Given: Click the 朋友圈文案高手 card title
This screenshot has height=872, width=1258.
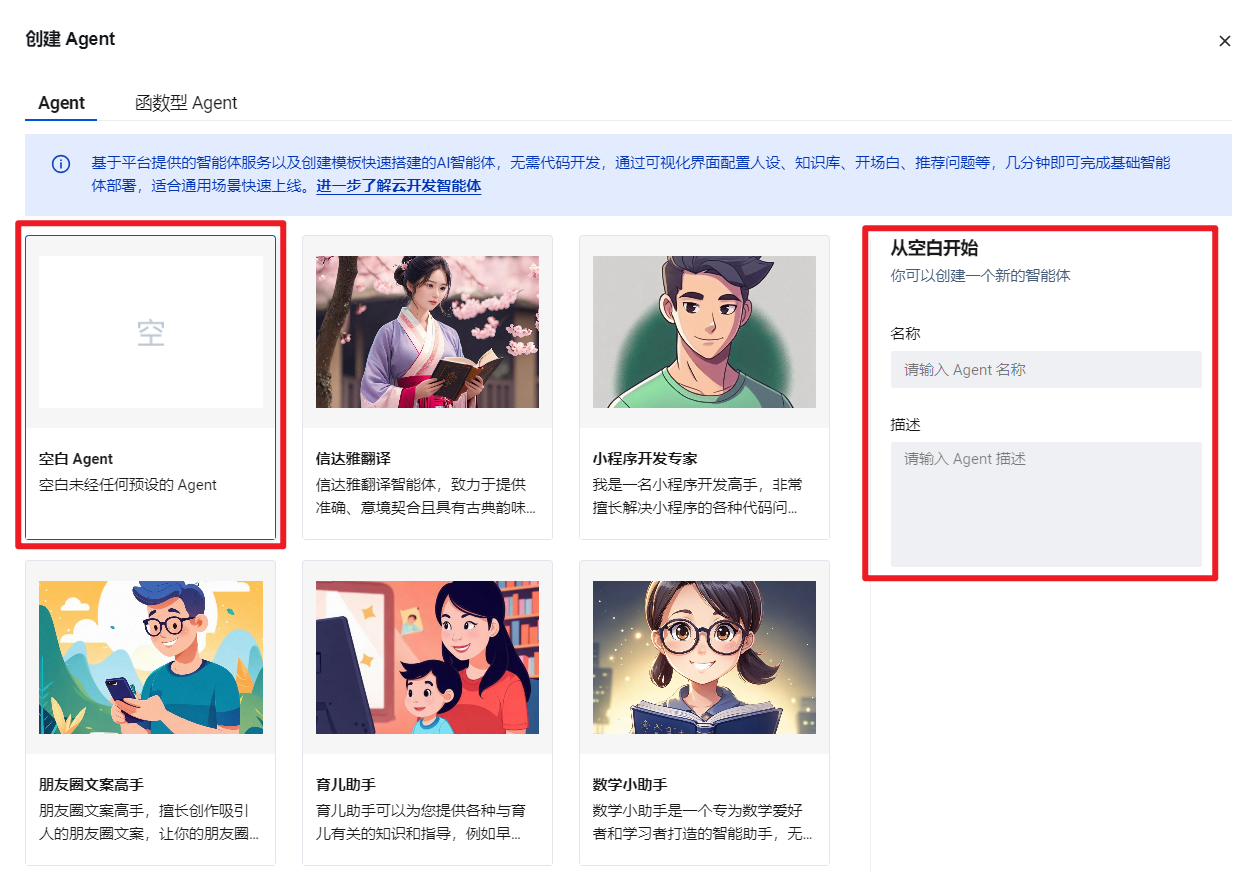Looking at the screenshot, I should pyautogui.click(x=91, y=784).
